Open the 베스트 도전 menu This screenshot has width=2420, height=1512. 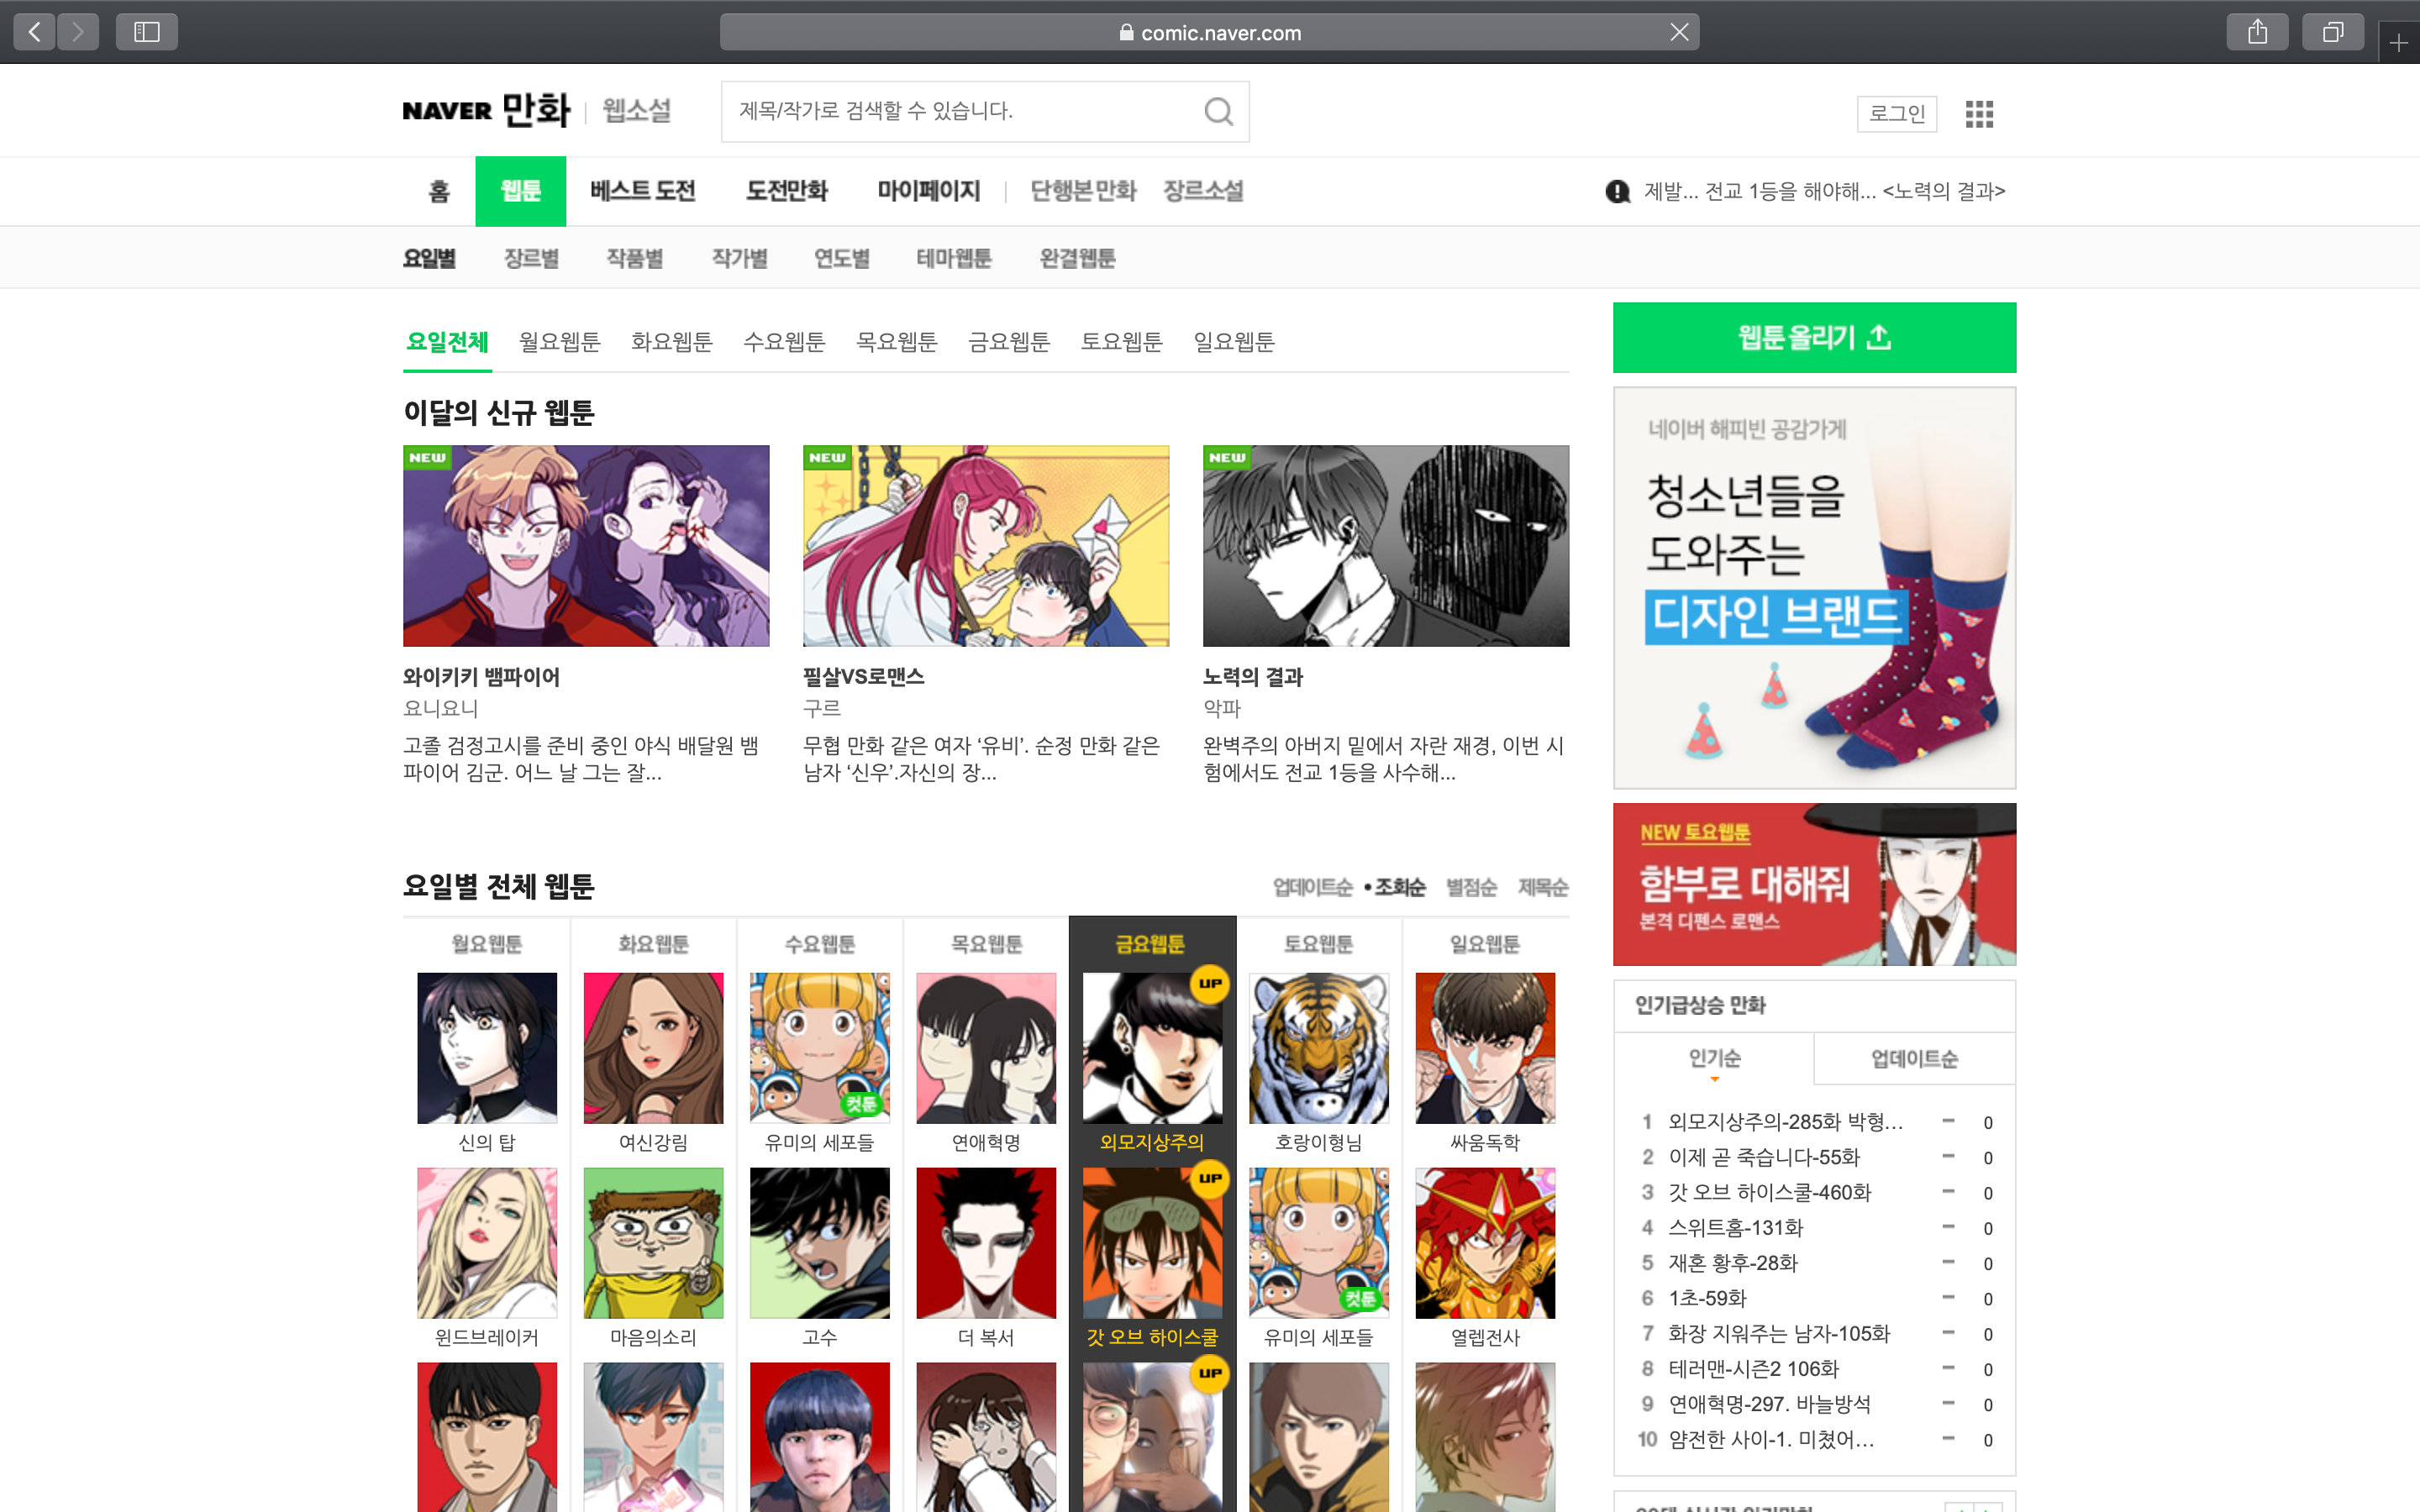point(642,191)
